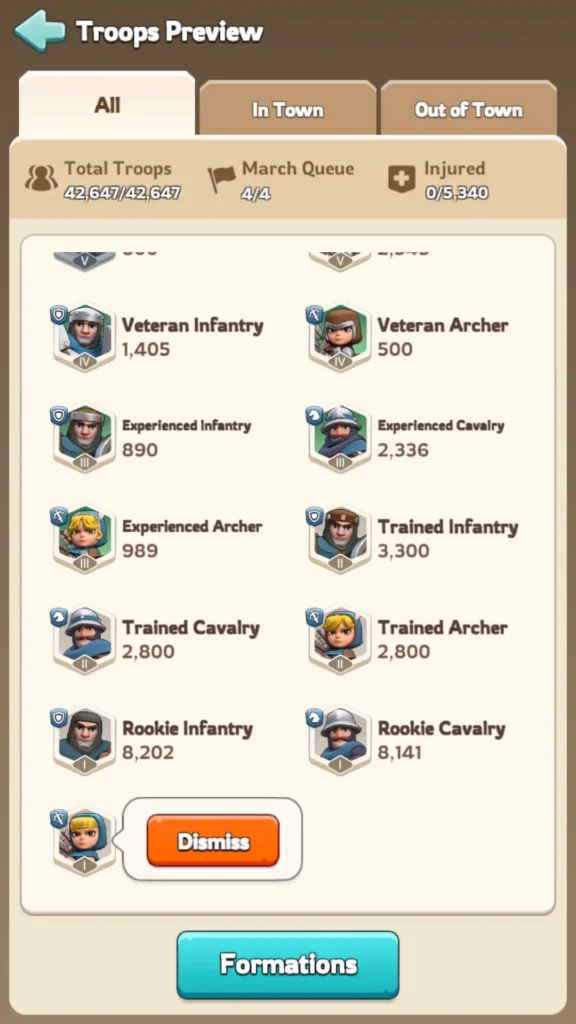Dismiss the selected rookie troops
The width and height of the screenshot is (576, 1024).
(213, 840)
